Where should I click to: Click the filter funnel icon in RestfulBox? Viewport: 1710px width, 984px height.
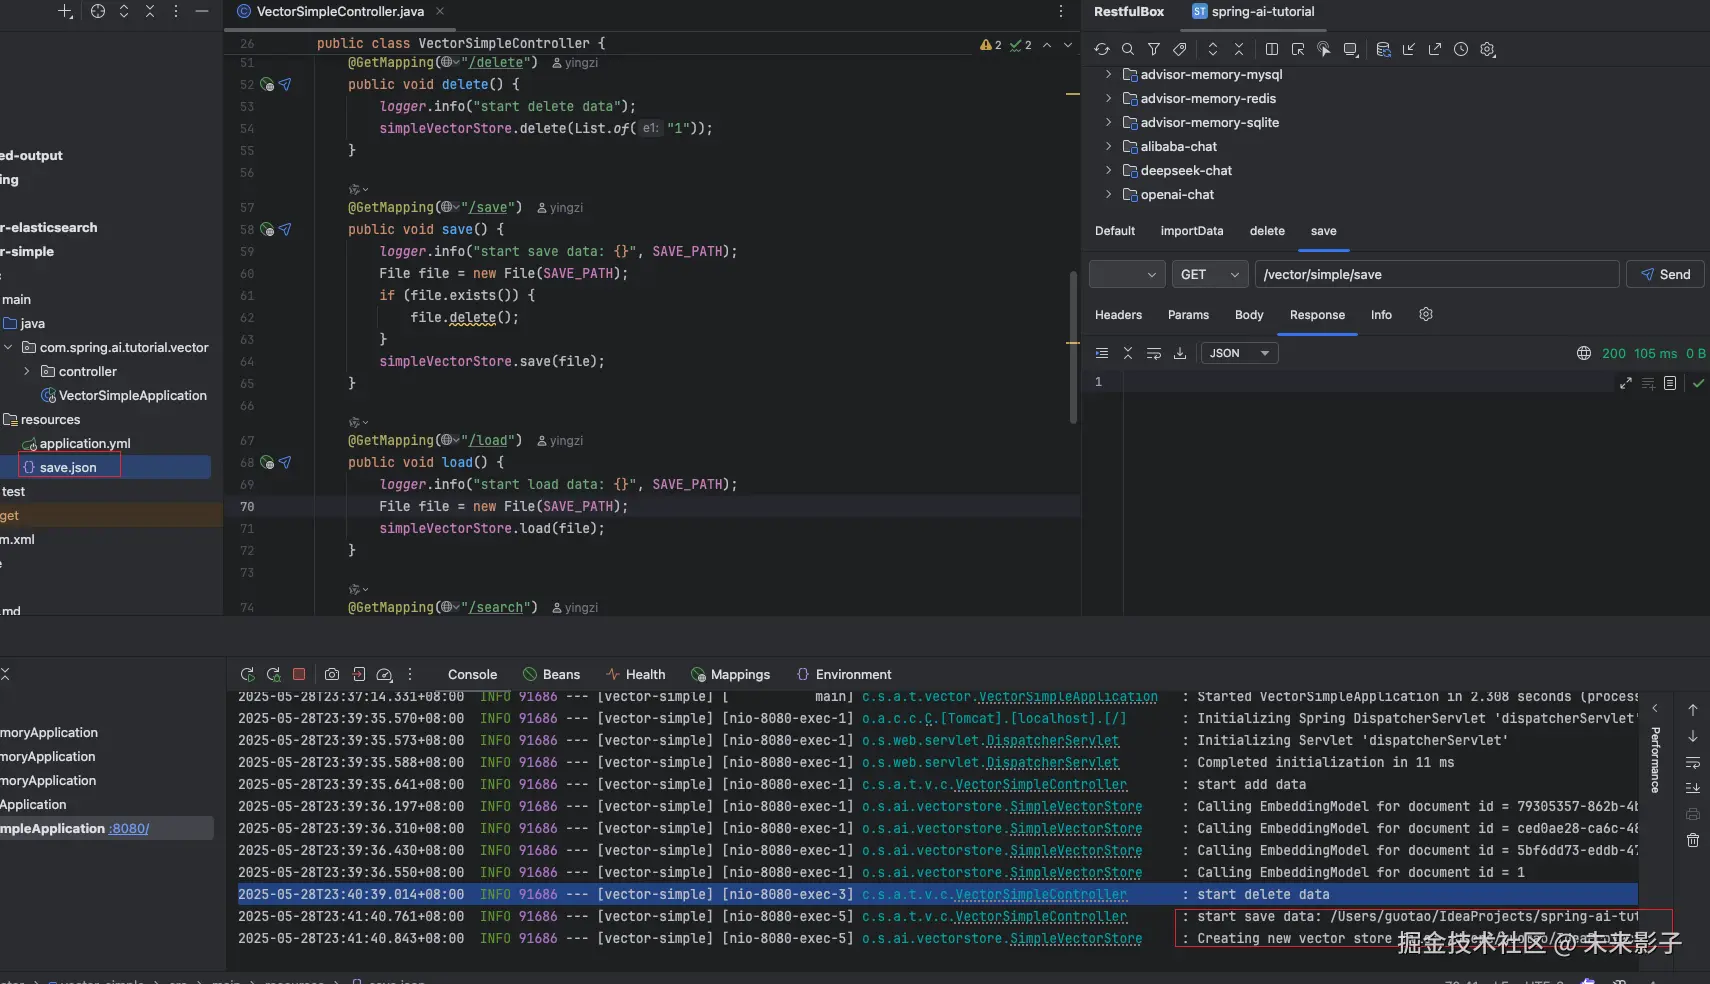point(1154,49)
